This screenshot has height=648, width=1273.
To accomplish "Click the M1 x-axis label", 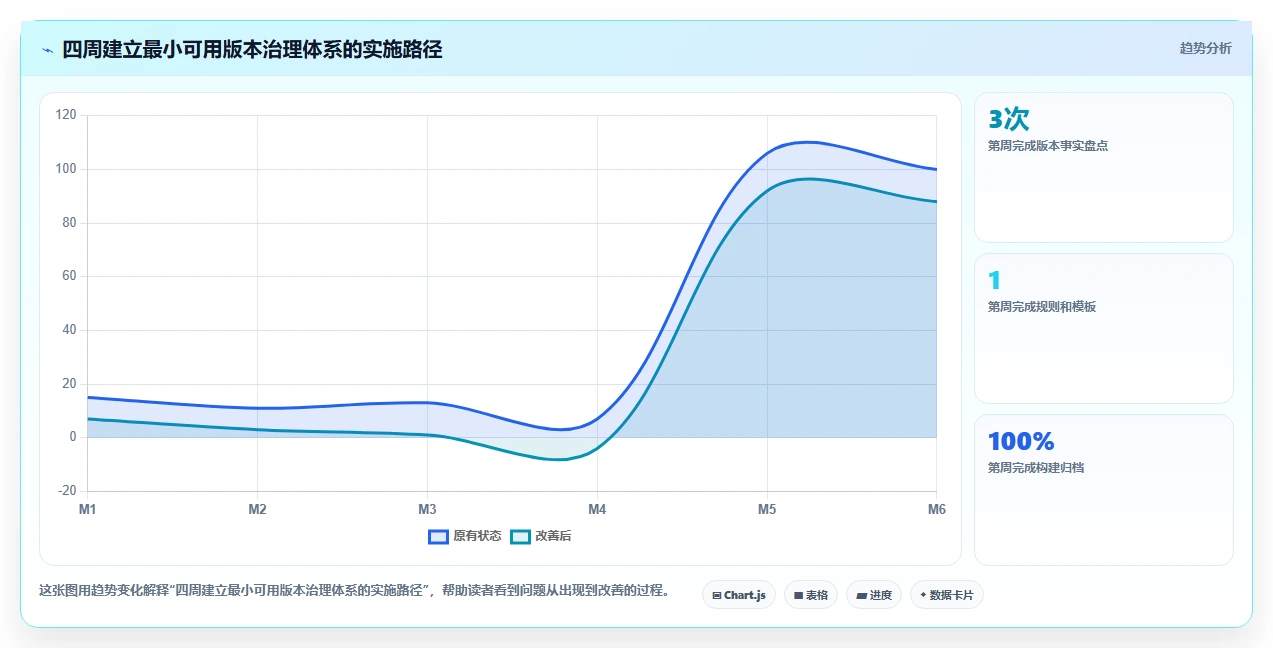I will pyautogui.click(x=88, y=510).
